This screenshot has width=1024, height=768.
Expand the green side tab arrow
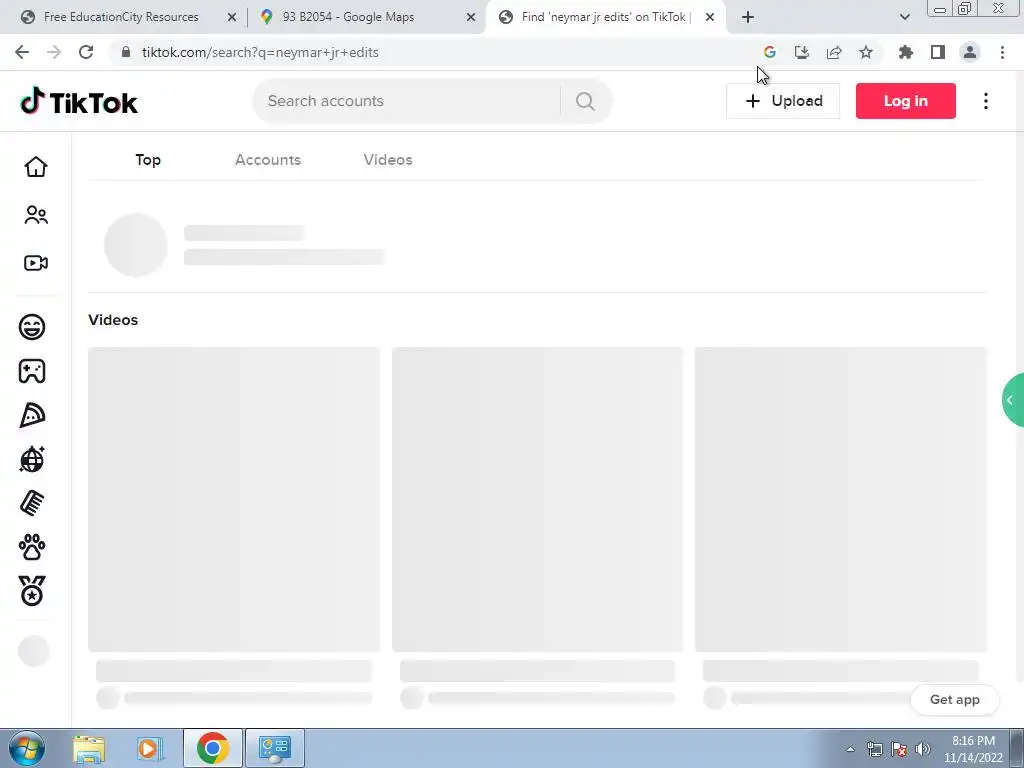point(1012,400)
